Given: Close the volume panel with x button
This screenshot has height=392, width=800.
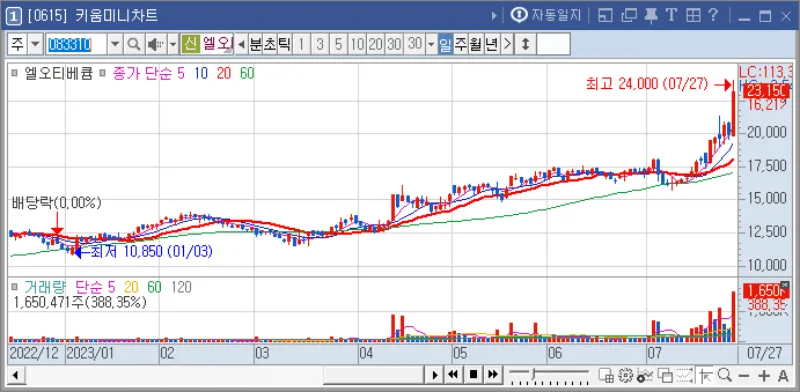Looking at the screenshot, I should point(784,285).
